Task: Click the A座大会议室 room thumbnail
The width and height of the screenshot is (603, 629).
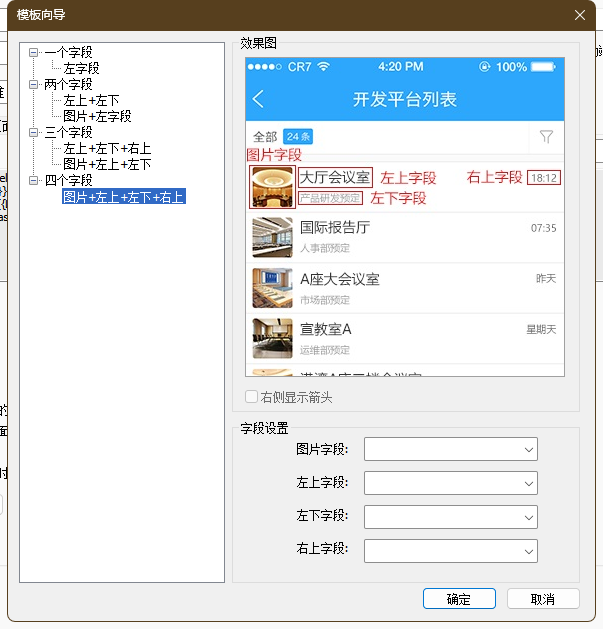Action: [x=272, y=288]
